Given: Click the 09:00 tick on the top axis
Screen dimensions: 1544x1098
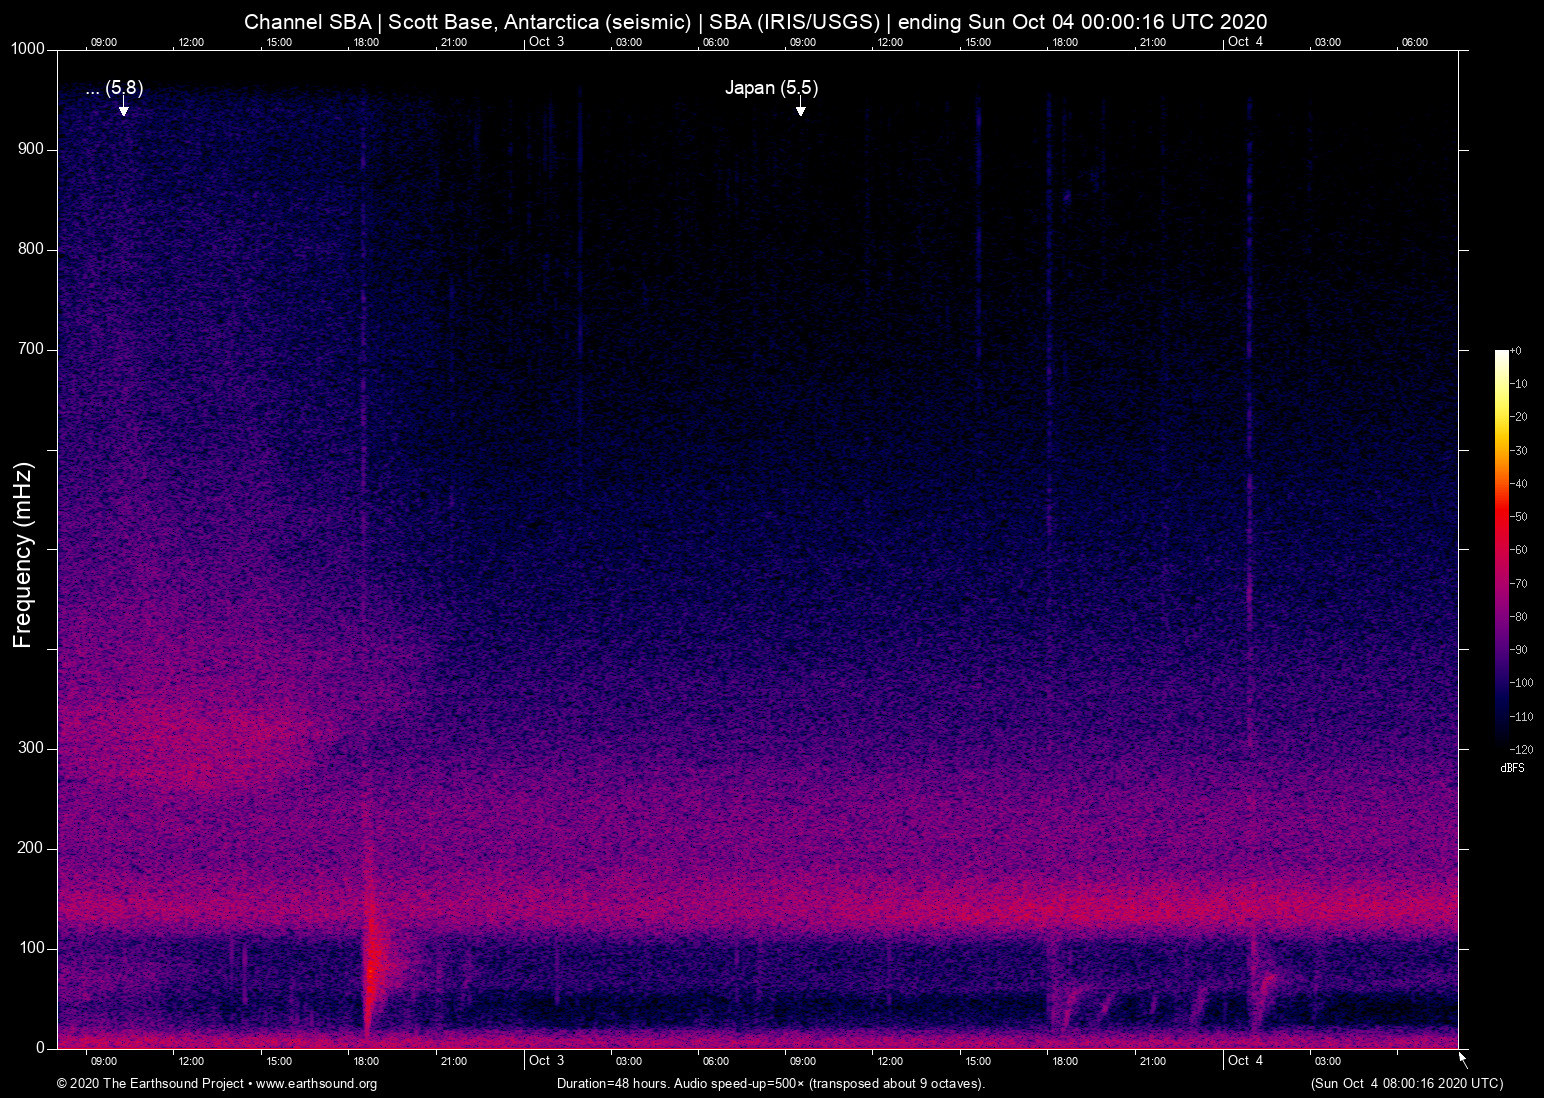Looking at the screenshot, I should pyautogui.click(x=104, y=42).
